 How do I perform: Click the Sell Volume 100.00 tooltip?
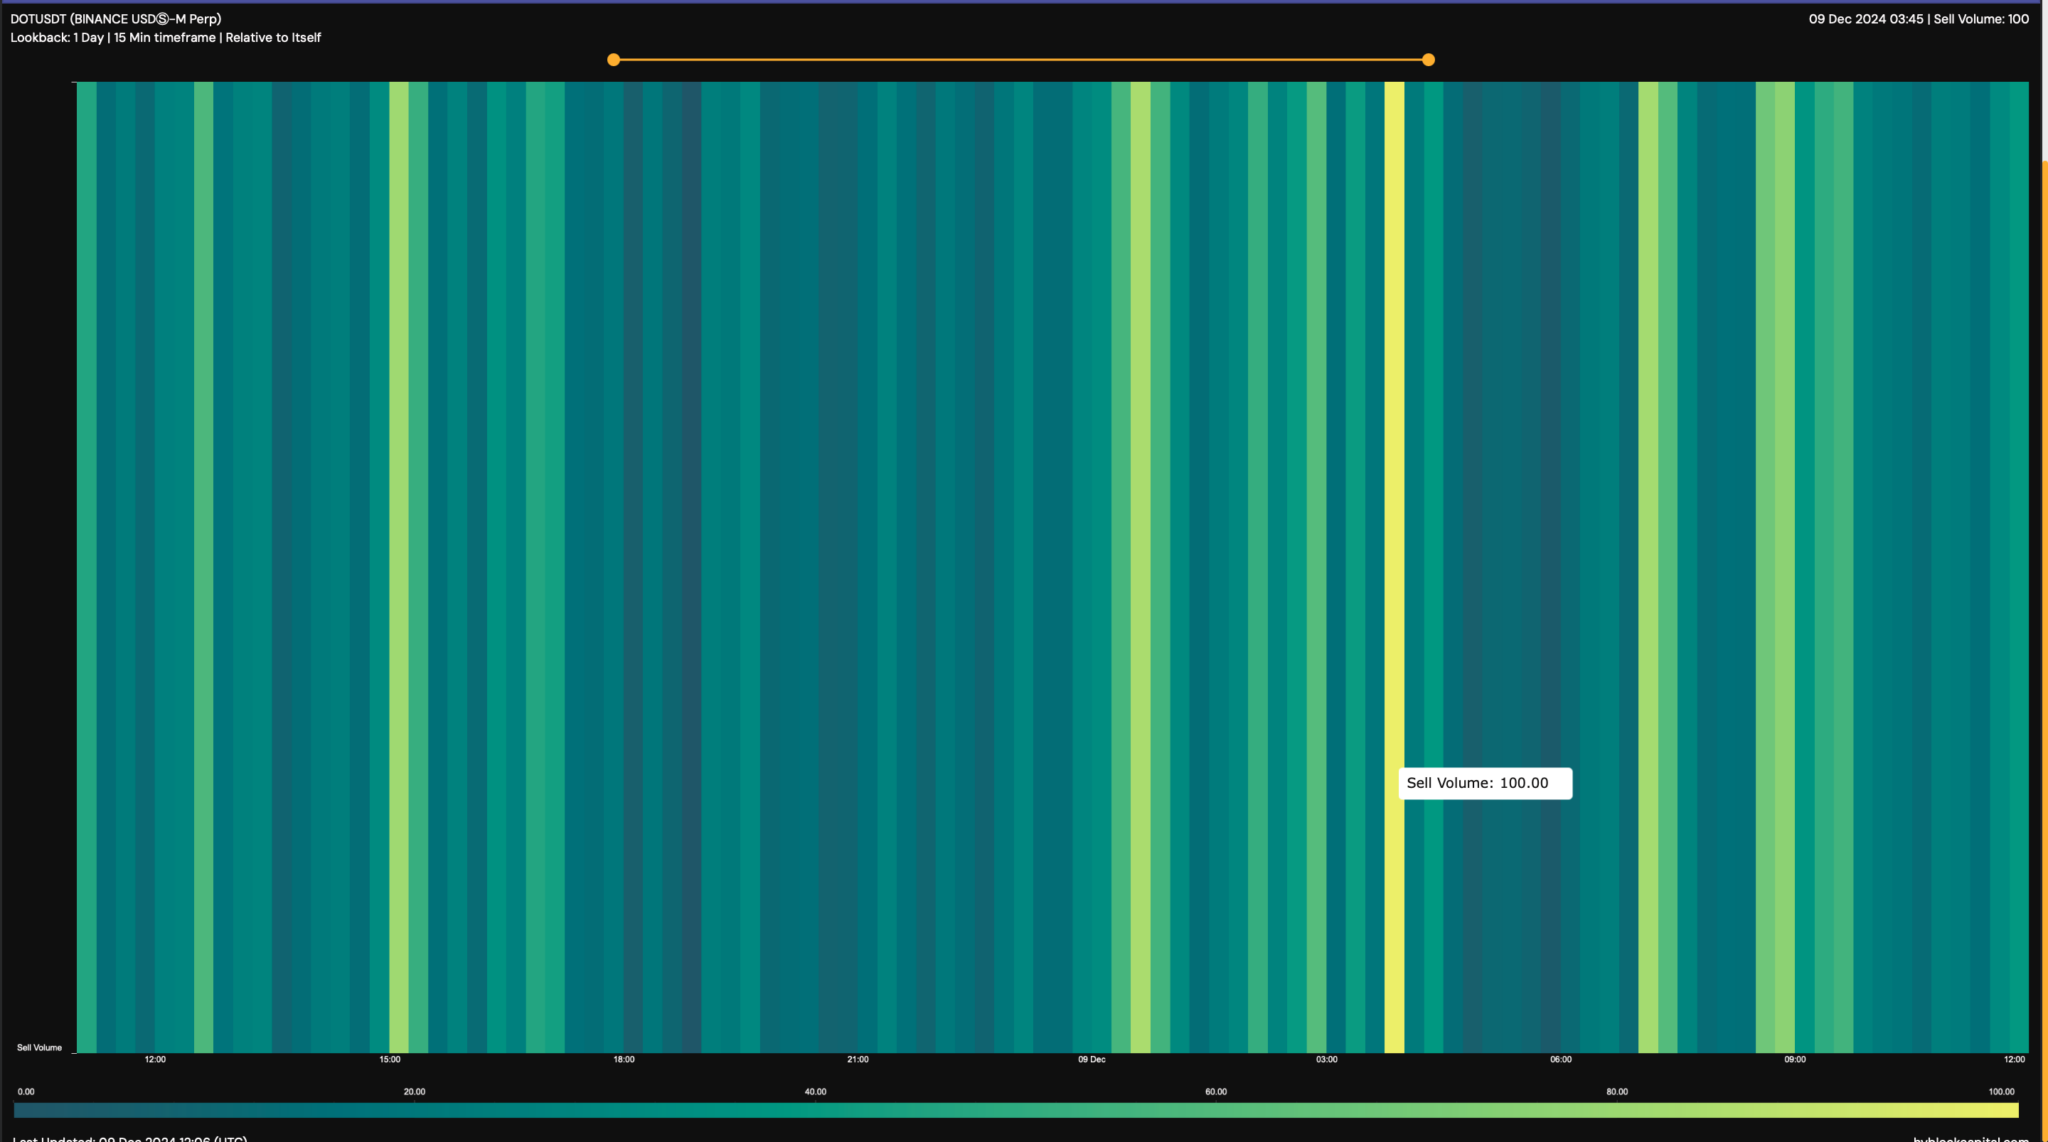(1484, 783)
